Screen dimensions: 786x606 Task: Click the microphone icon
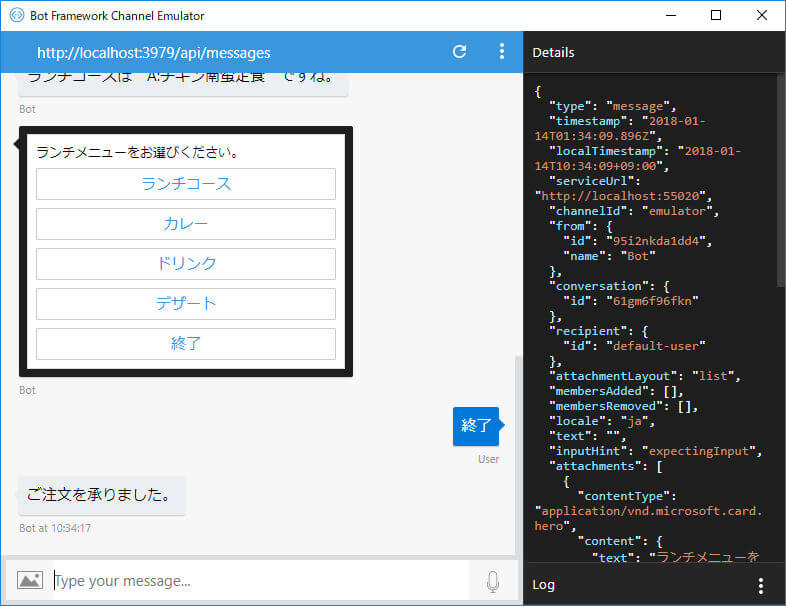[493, 581]
